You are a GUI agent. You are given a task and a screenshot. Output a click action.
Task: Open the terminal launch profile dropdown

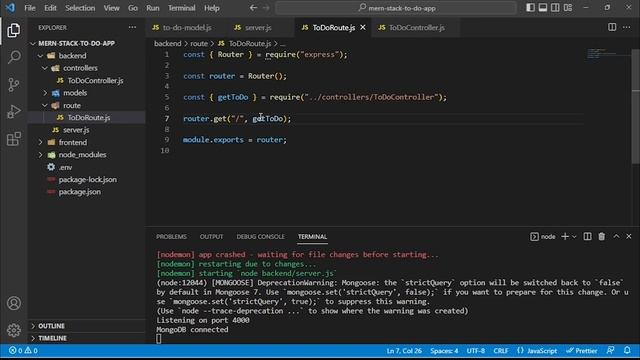click(x=574, y=237)
